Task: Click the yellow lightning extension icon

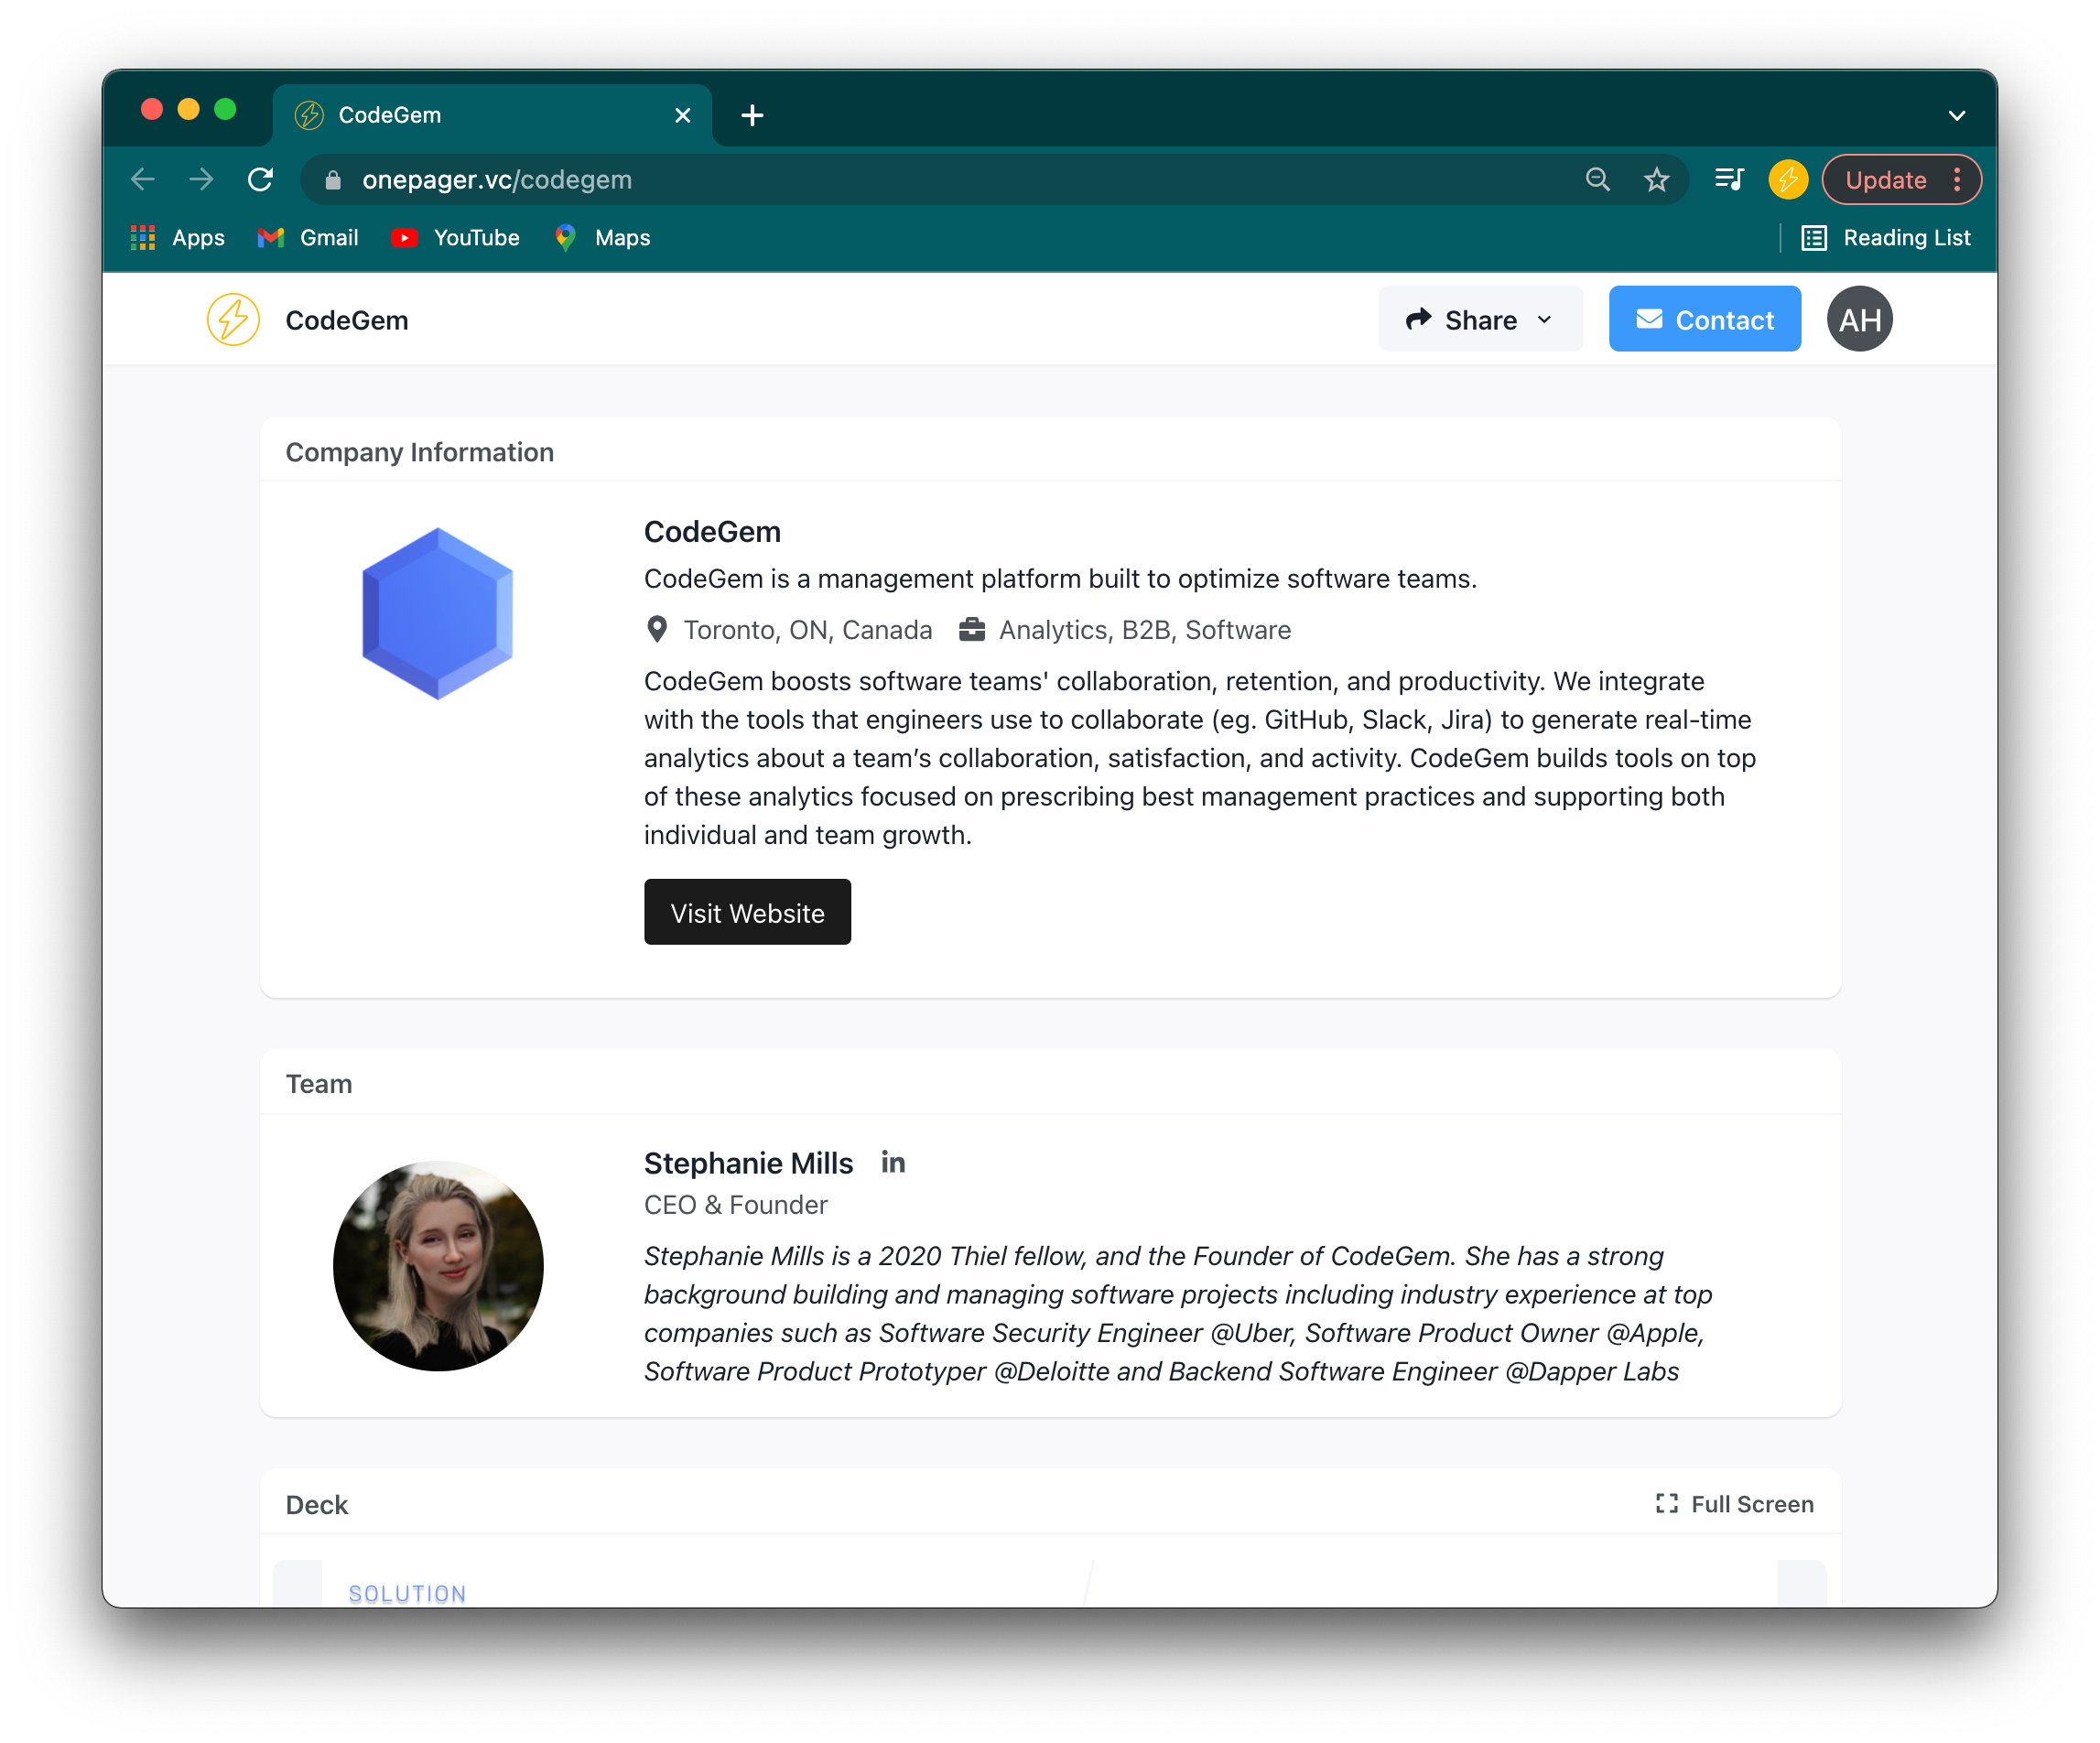Action: tap(1788, 180)
